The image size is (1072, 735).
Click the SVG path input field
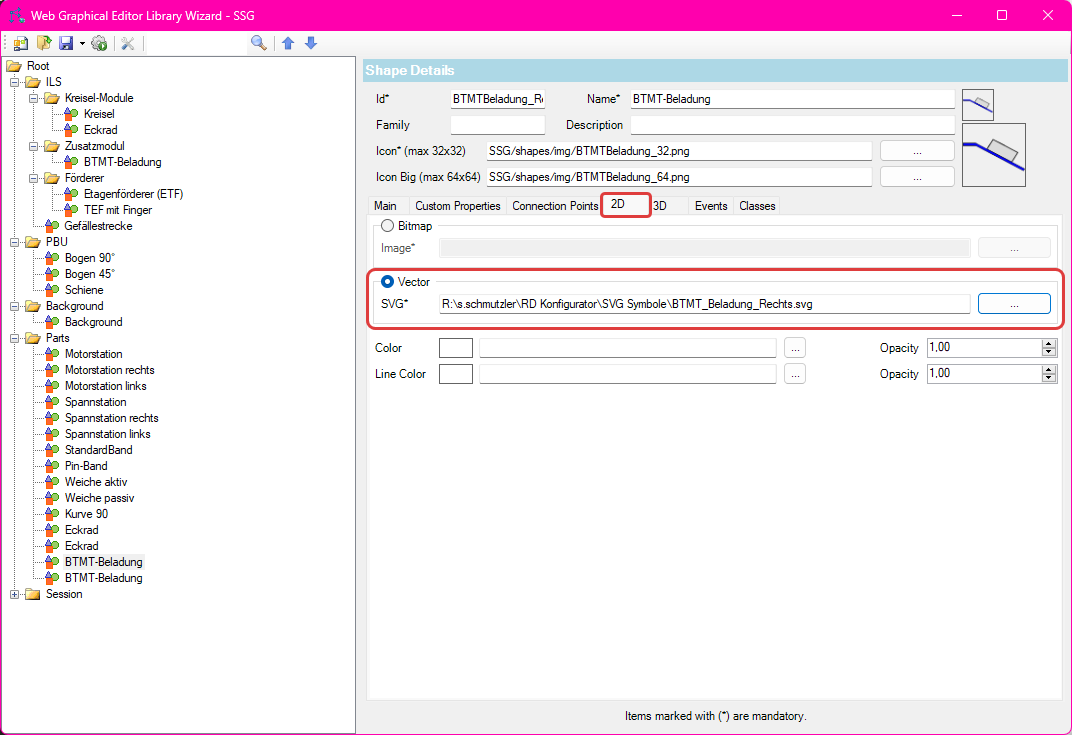click(x=704, y=304)
